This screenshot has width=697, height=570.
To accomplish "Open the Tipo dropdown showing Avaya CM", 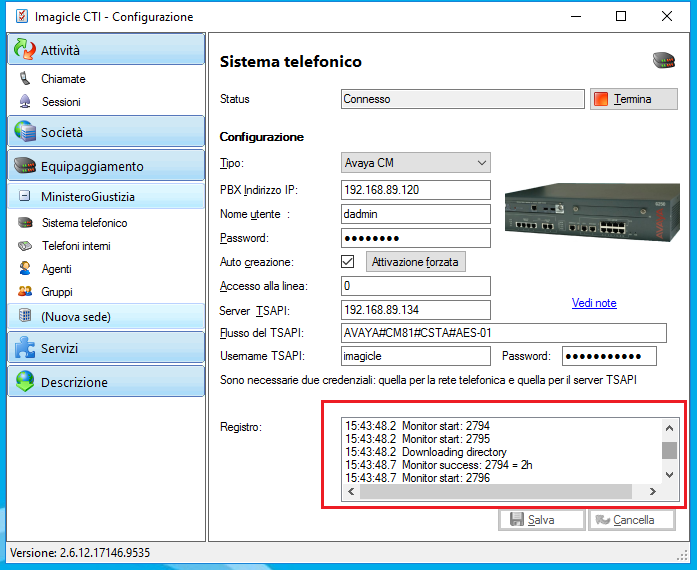I will tap(416, 163).
